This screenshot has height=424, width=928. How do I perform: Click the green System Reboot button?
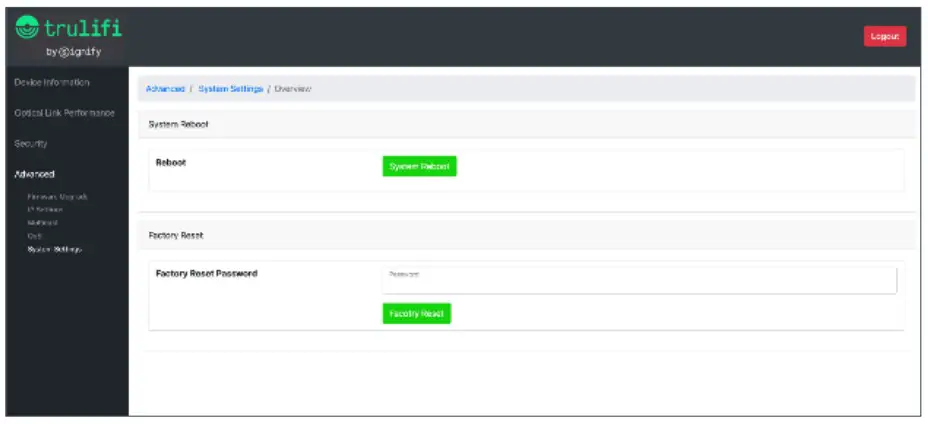click(420, 166)
